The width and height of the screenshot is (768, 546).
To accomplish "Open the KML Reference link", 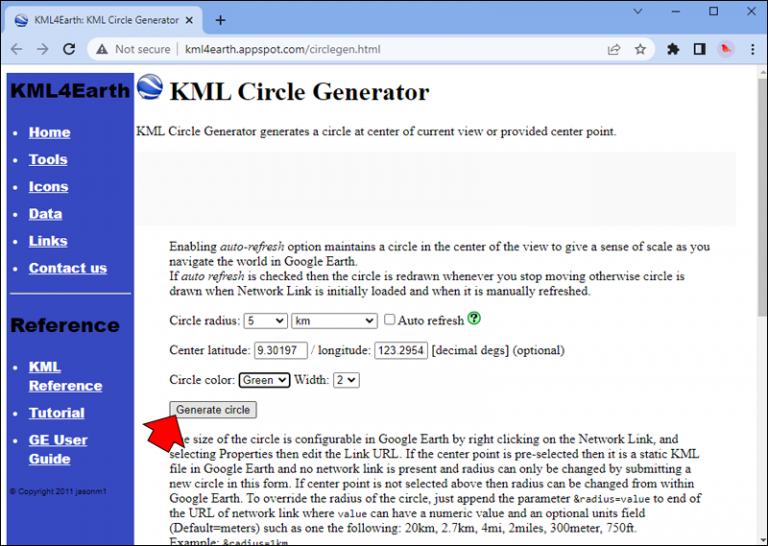I will coord(65,376).
